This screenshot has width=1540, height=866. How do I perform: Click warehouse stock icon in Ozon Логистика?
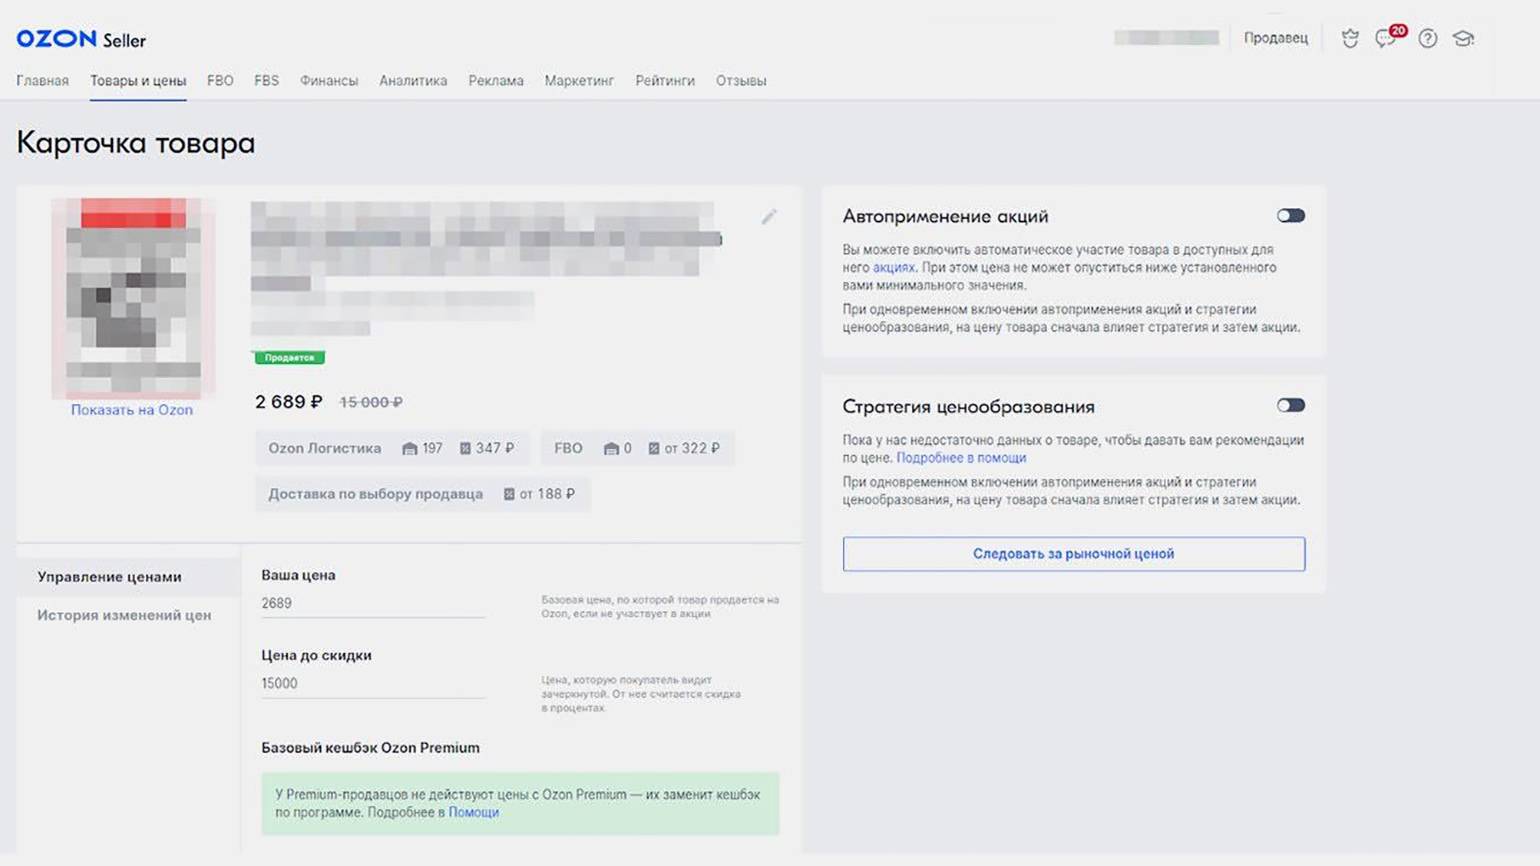click(409, 449)
